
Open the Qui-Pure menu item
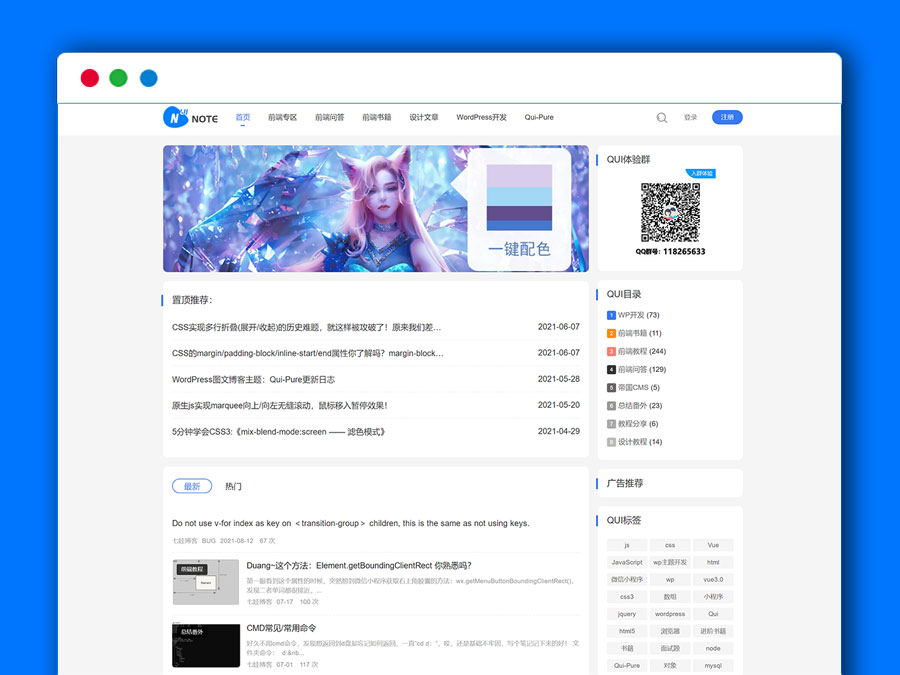pos(539,117)
